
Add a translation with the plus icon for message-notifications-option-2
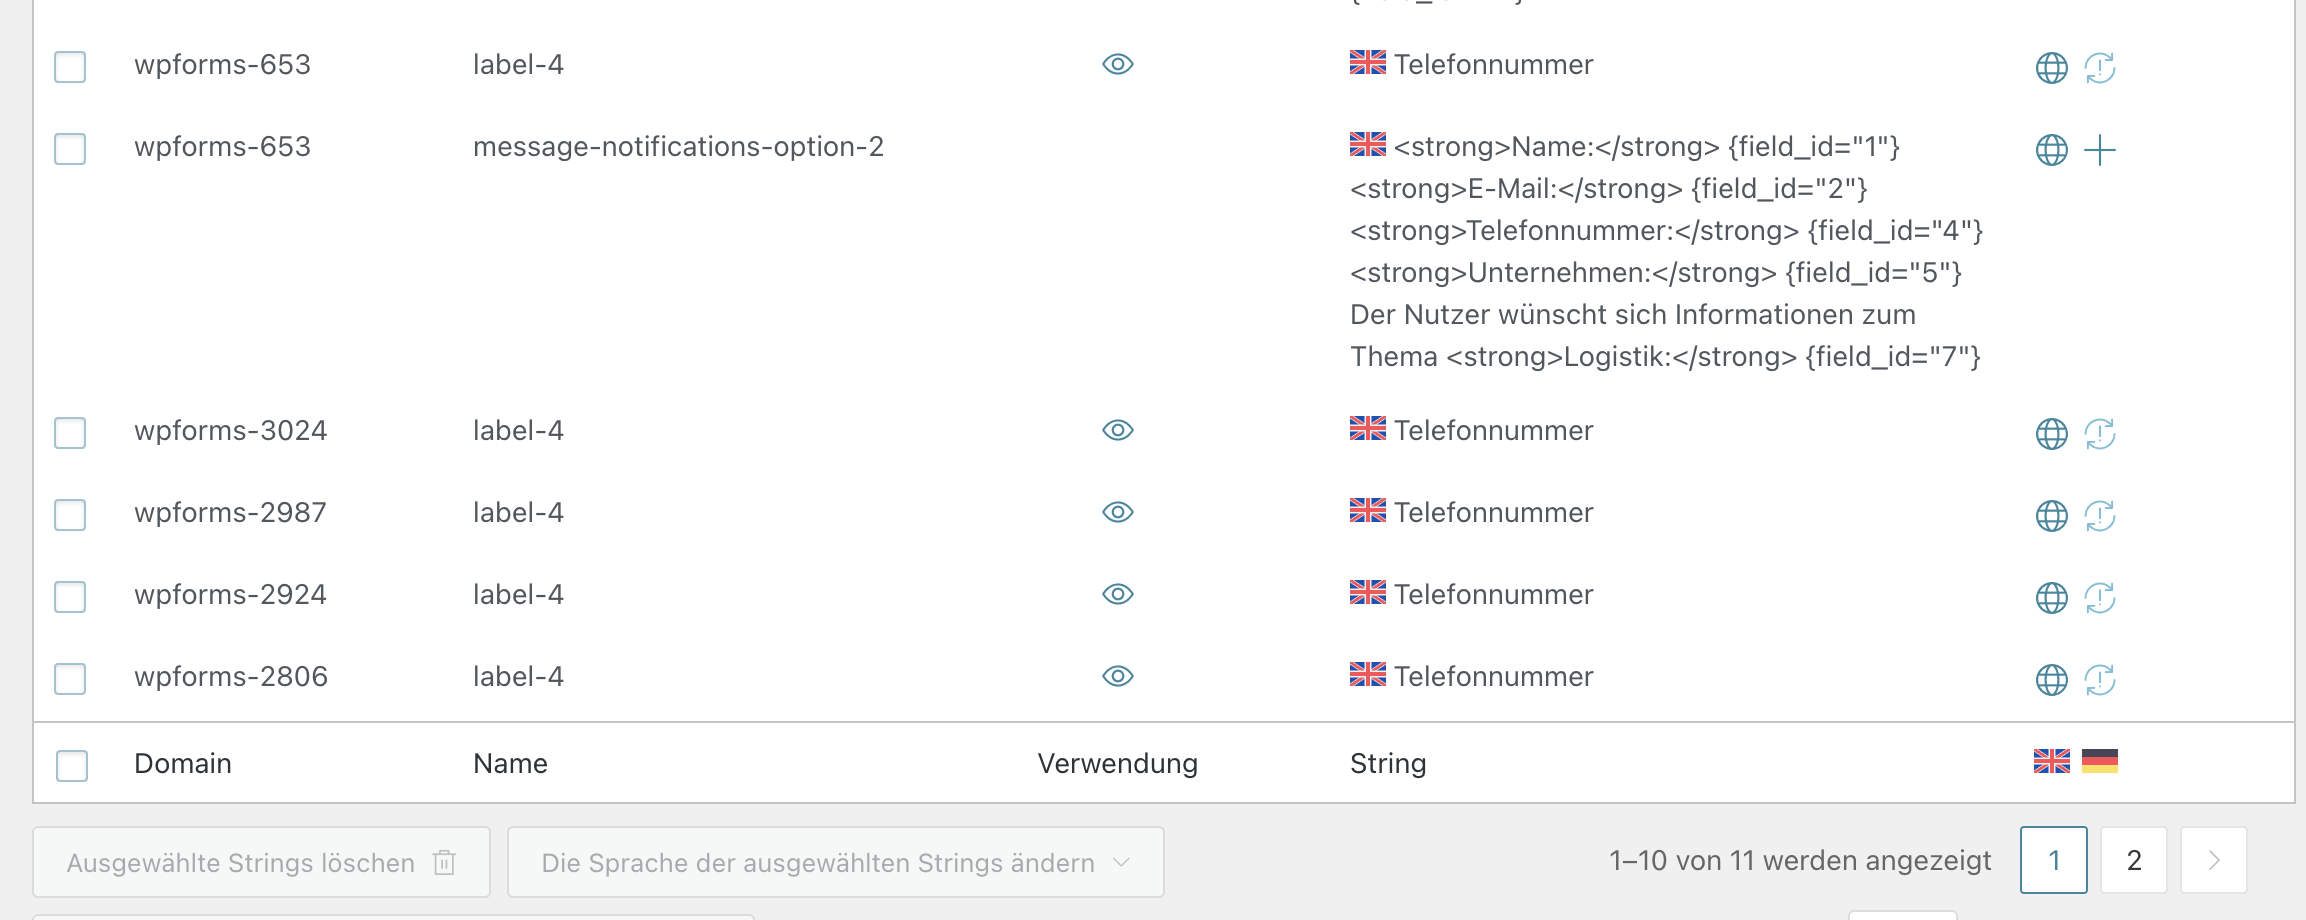pyautogui.click(x=2100, y=150)
